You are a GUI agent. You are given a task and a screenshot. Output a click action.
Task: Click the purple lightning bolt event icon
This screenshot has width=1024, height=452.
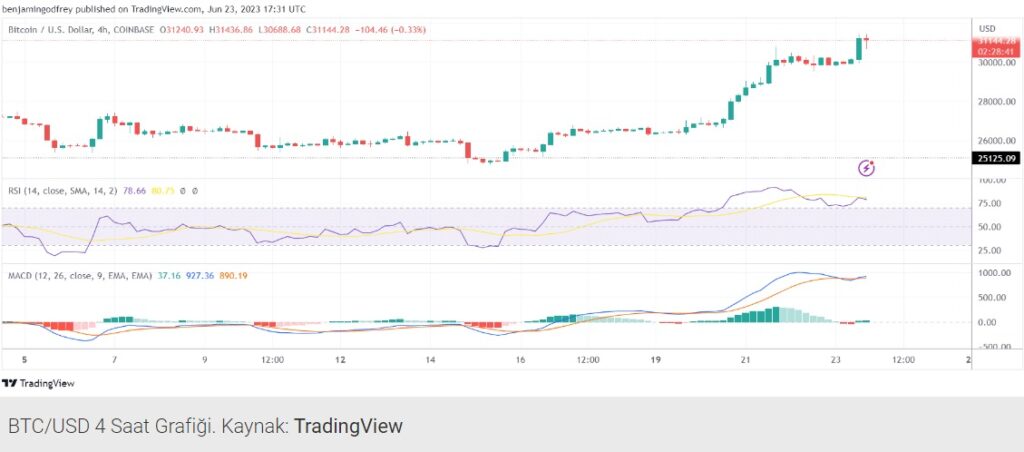(866, 169)
